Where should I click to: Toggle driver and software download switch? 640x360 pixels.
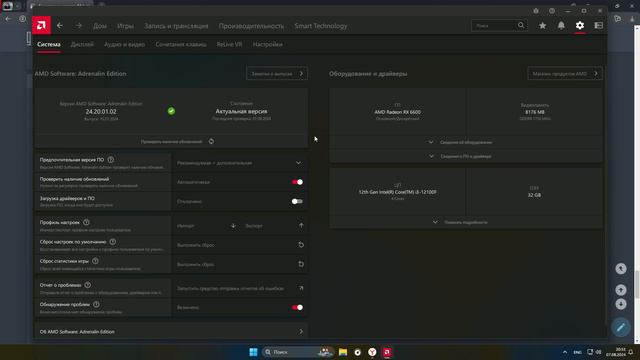point(297,201)
